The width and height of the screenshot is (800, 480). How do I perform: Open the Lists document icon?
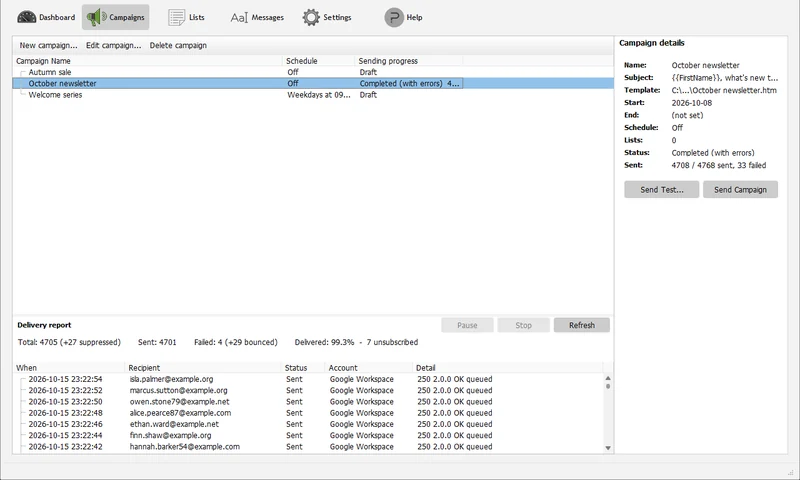177,17
